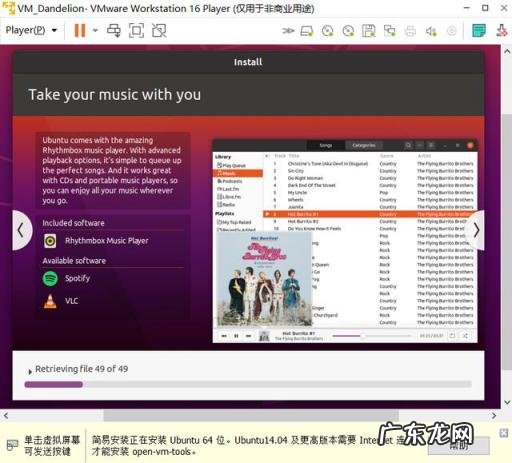512x463 pixels.
Task: Open the Player(P) menu
Action: (31, 30)
